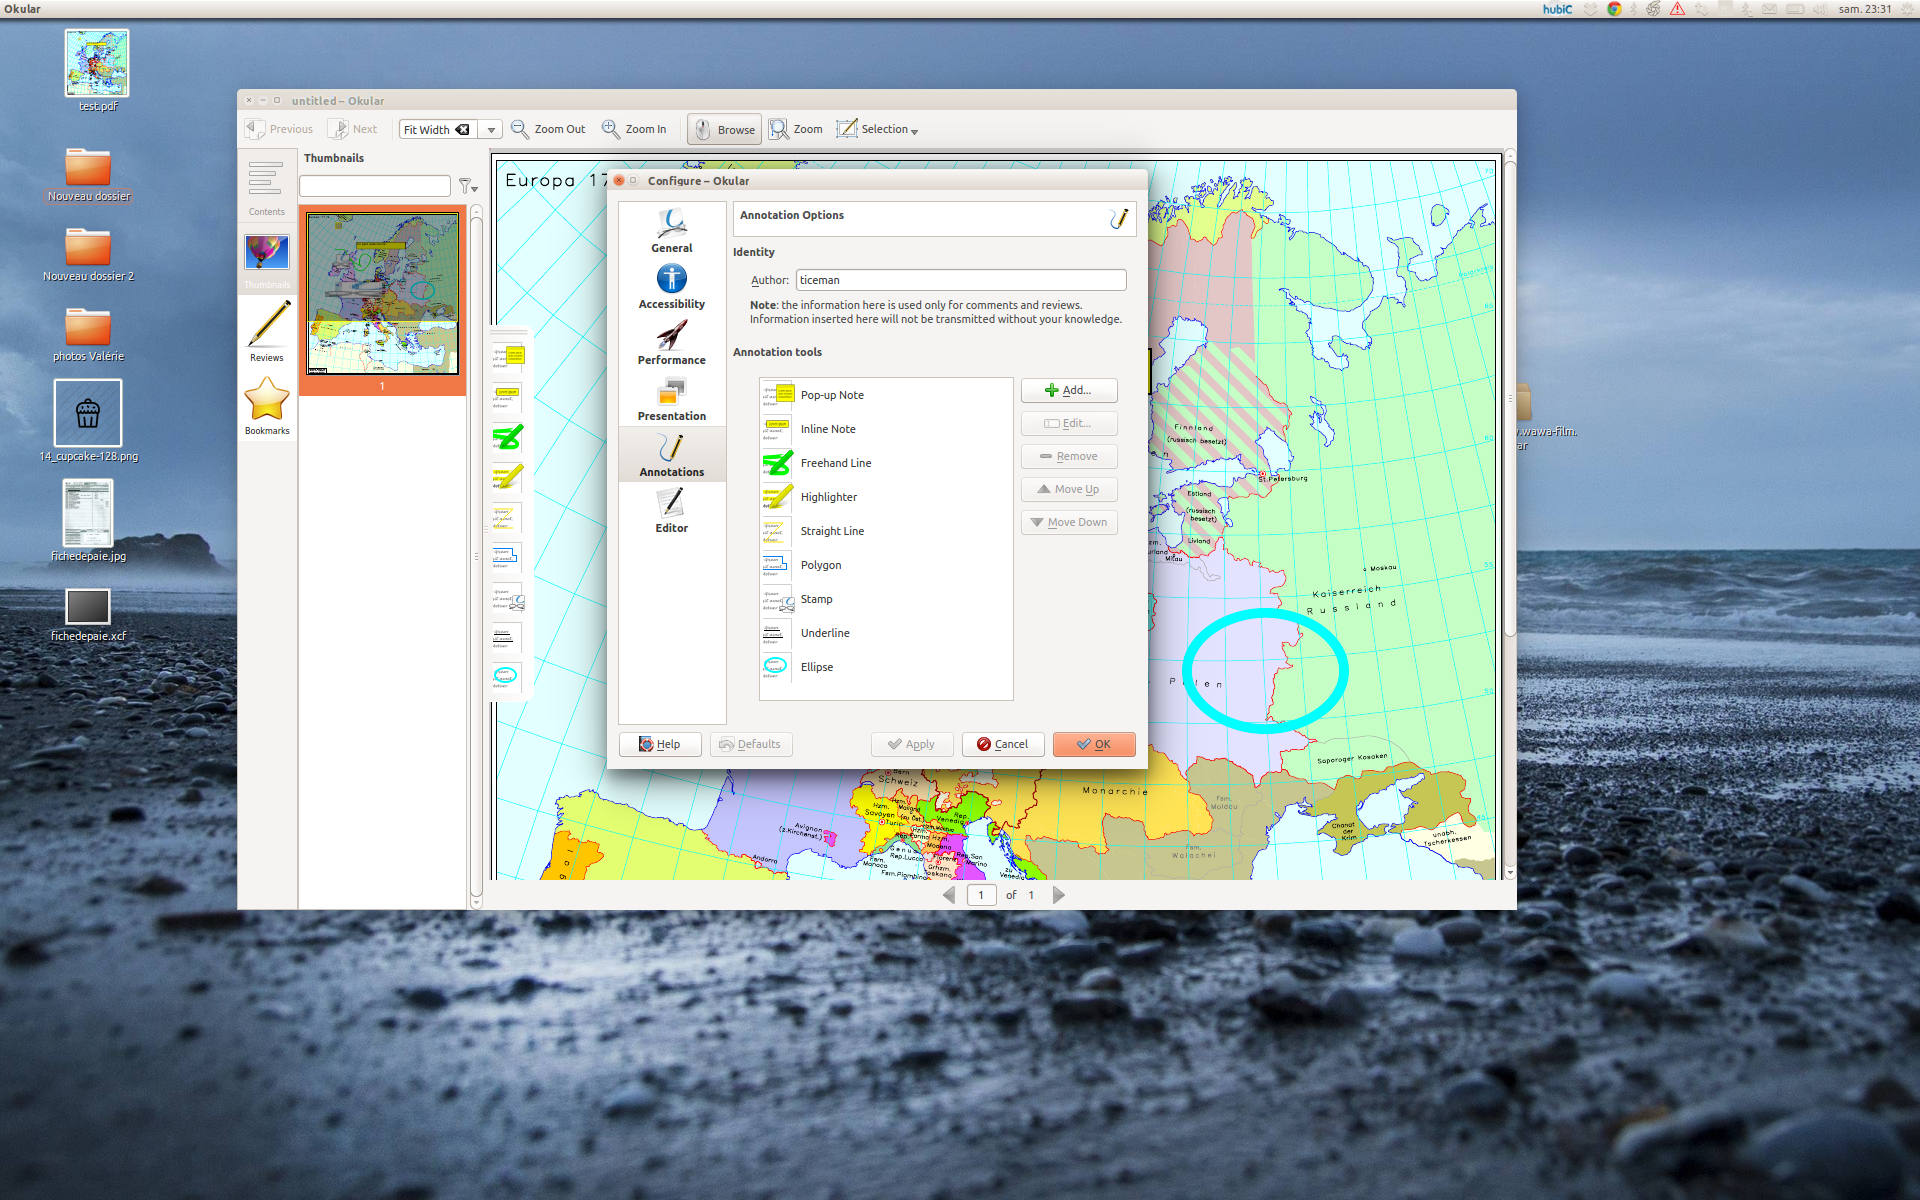
Task: Click Add annotation tool button
Action: [x=1069, y=390]
